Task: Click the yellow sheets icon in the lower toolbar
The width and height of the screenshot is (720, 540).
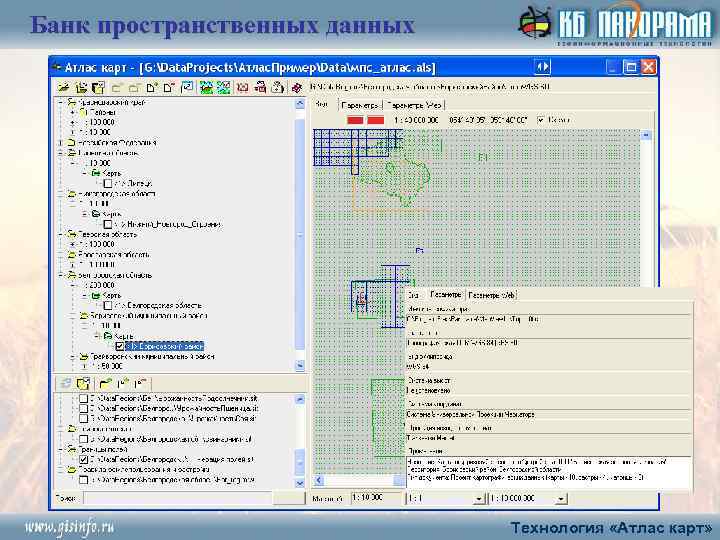Action: pyautogui.click(x=83, y=383)
